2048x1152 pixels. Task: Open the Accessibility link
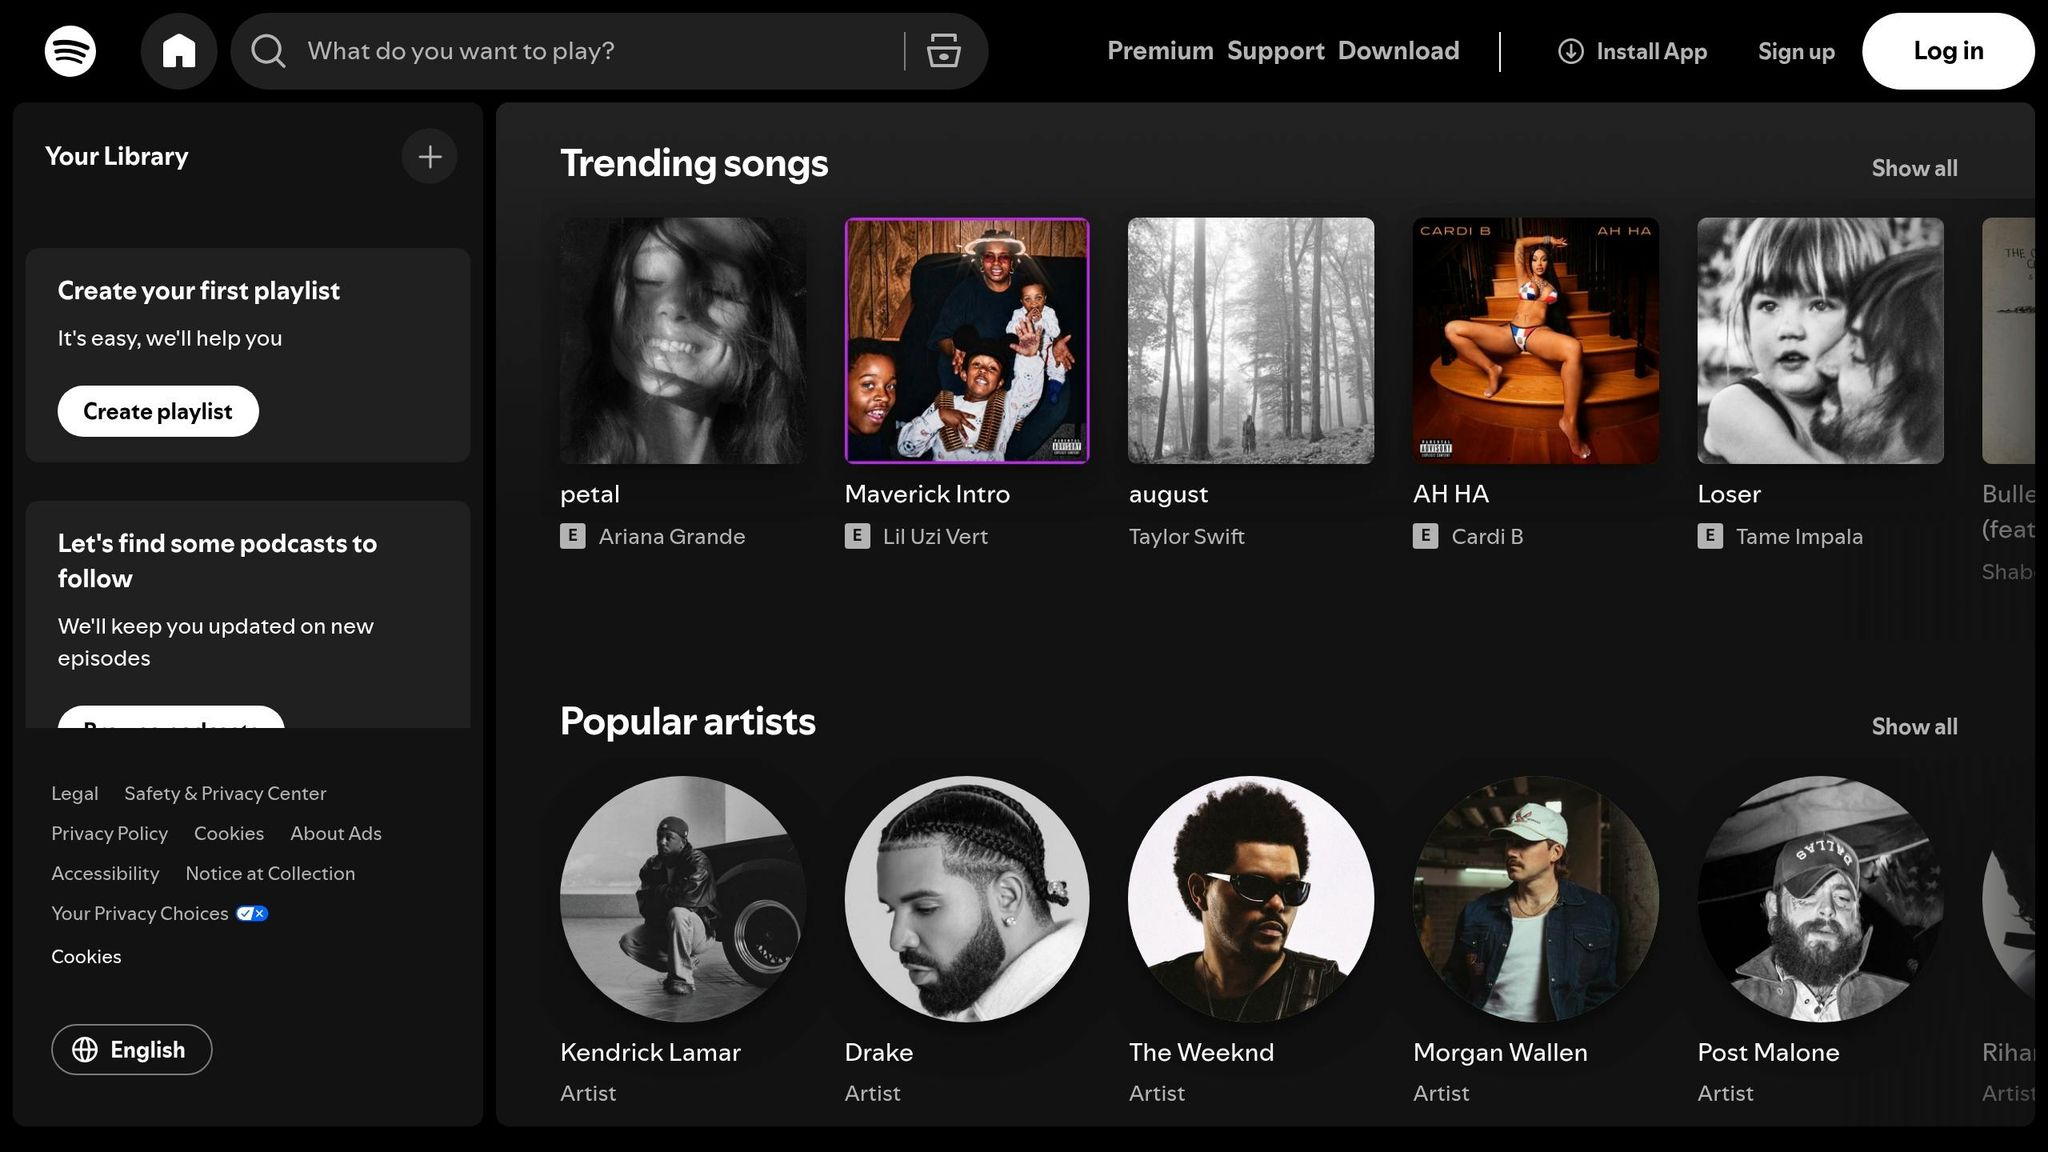[x=105, y=873]
